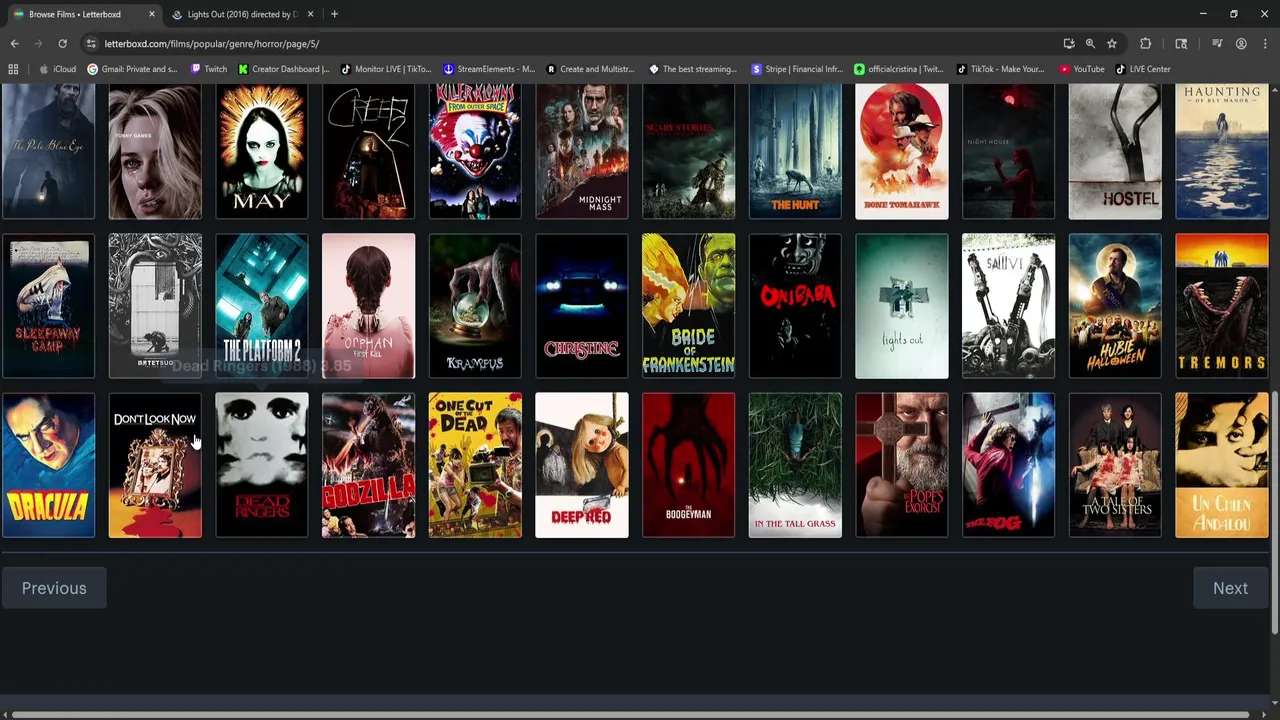Close the Lights Out (2016) tab

pos(310,14)
